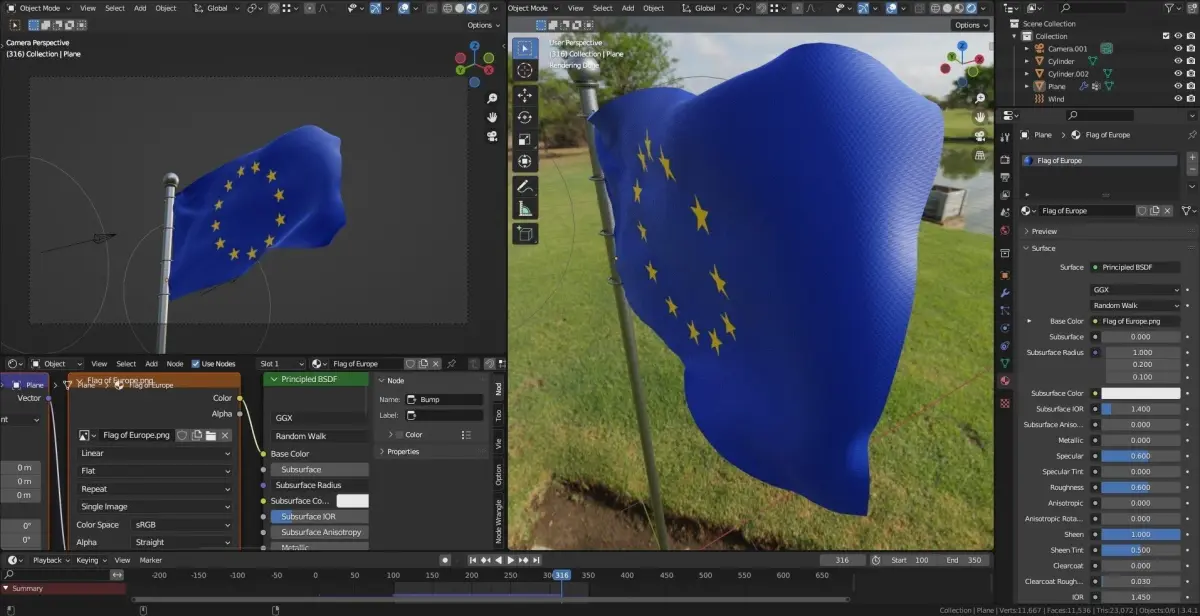Unlink image with X in Flag of Europe.png node
Image resolution: width=1200 pixels, height=616 pixels.
tap(226, 435)
